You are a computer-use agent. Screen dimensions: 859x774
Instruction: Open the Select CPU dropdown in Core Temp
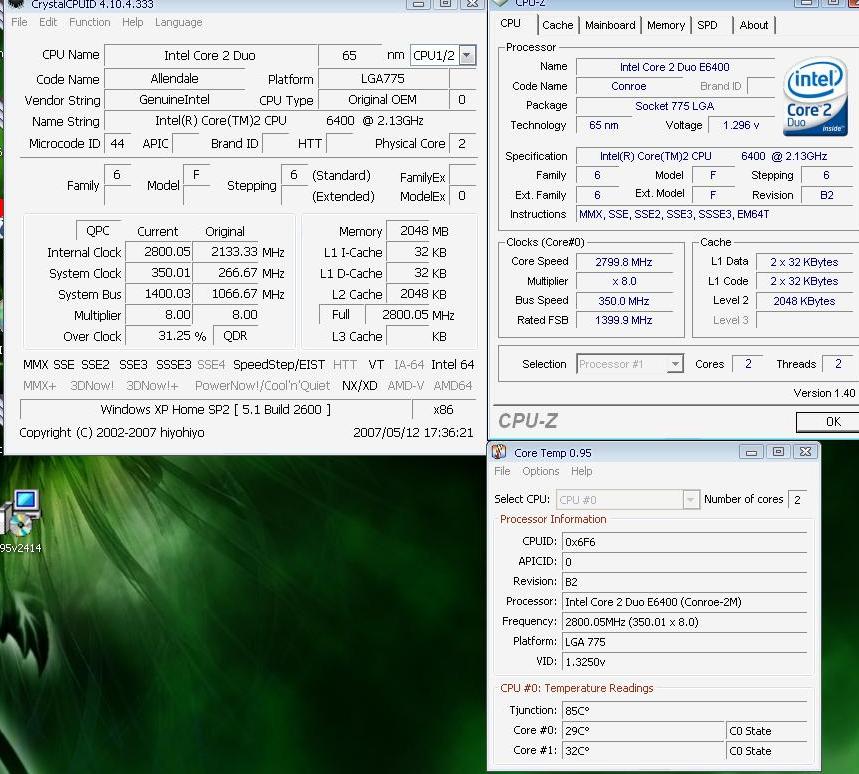pyautogui.click(x=690, y=499)
